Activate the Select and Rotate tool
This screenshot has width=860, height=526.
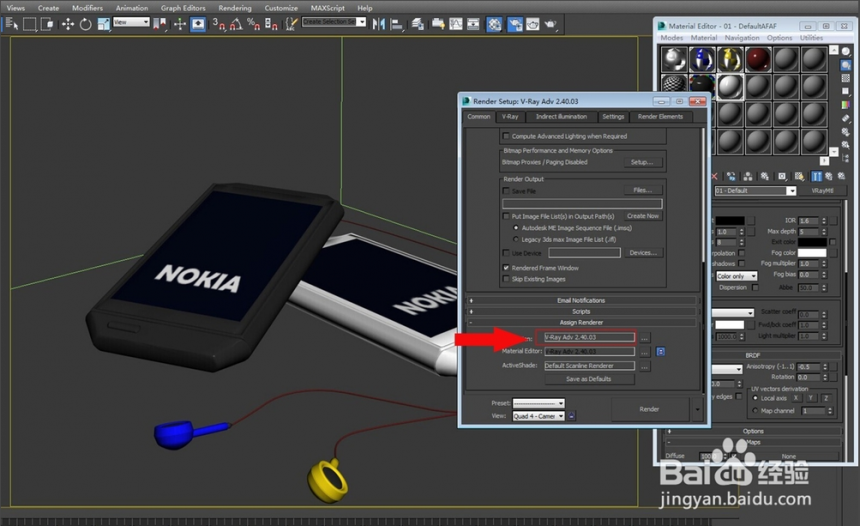tap(86, 24)
